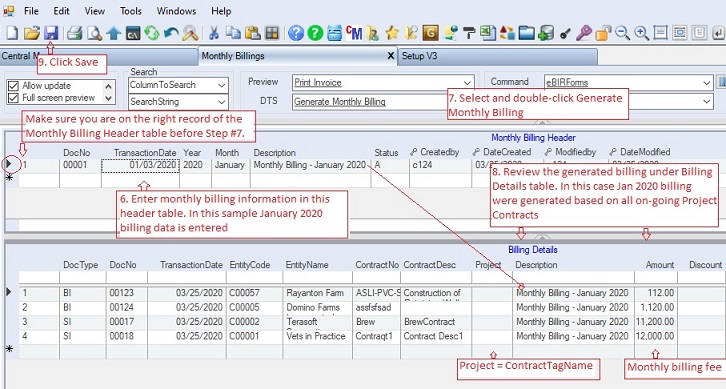
Task: Expand the ColumnToSearch dropdown
Action: click(x=222, y=85)
